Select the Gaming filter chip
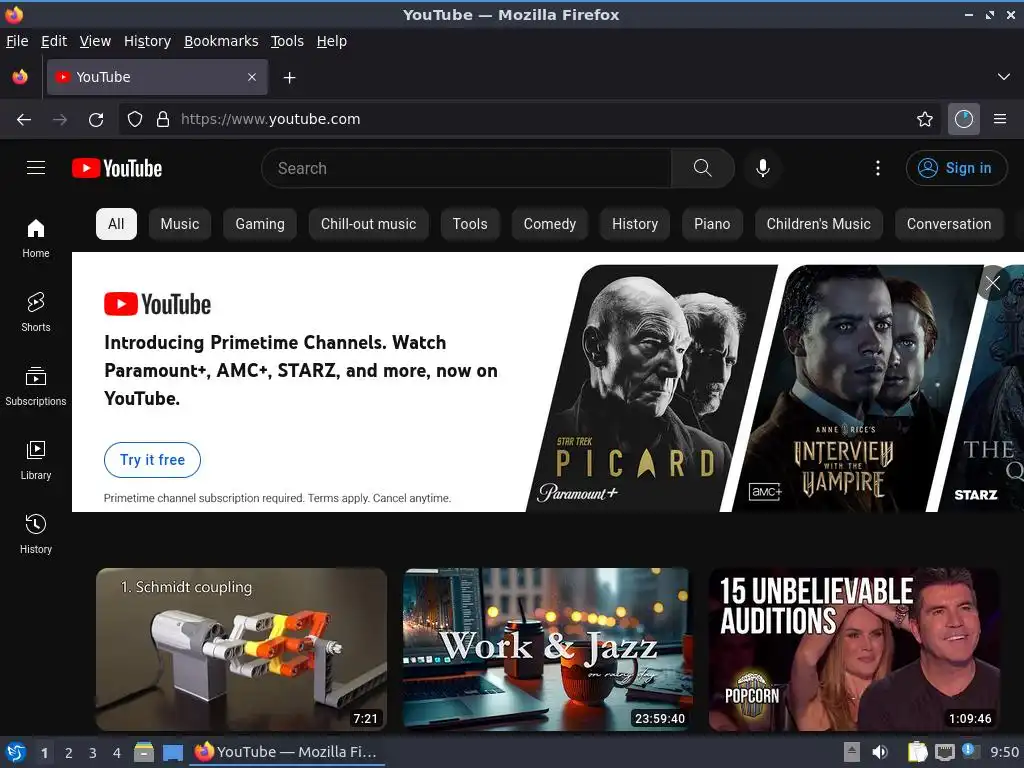The width and height of the screenshot is (1024, 768). (x=260, y=224)
